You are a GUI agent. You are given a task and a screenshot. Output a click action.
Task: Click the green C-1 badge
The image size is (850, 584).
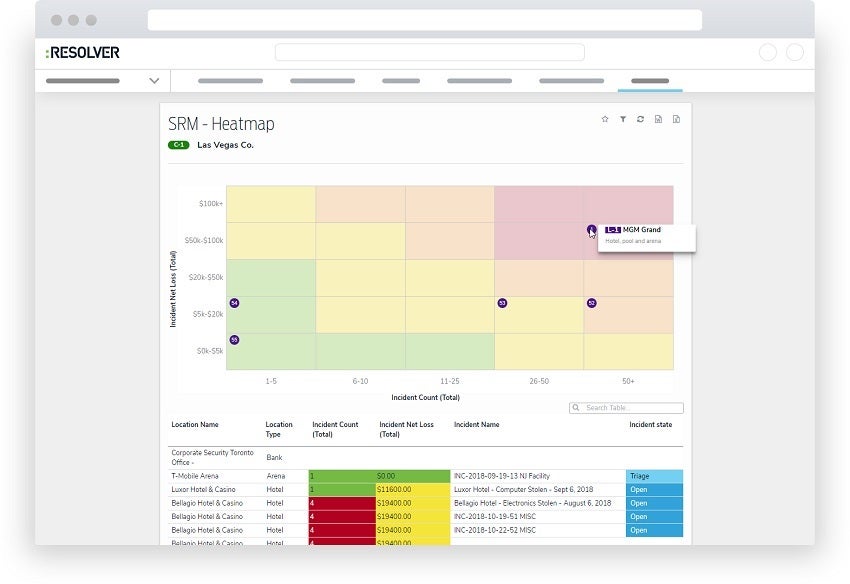point(179,145)
